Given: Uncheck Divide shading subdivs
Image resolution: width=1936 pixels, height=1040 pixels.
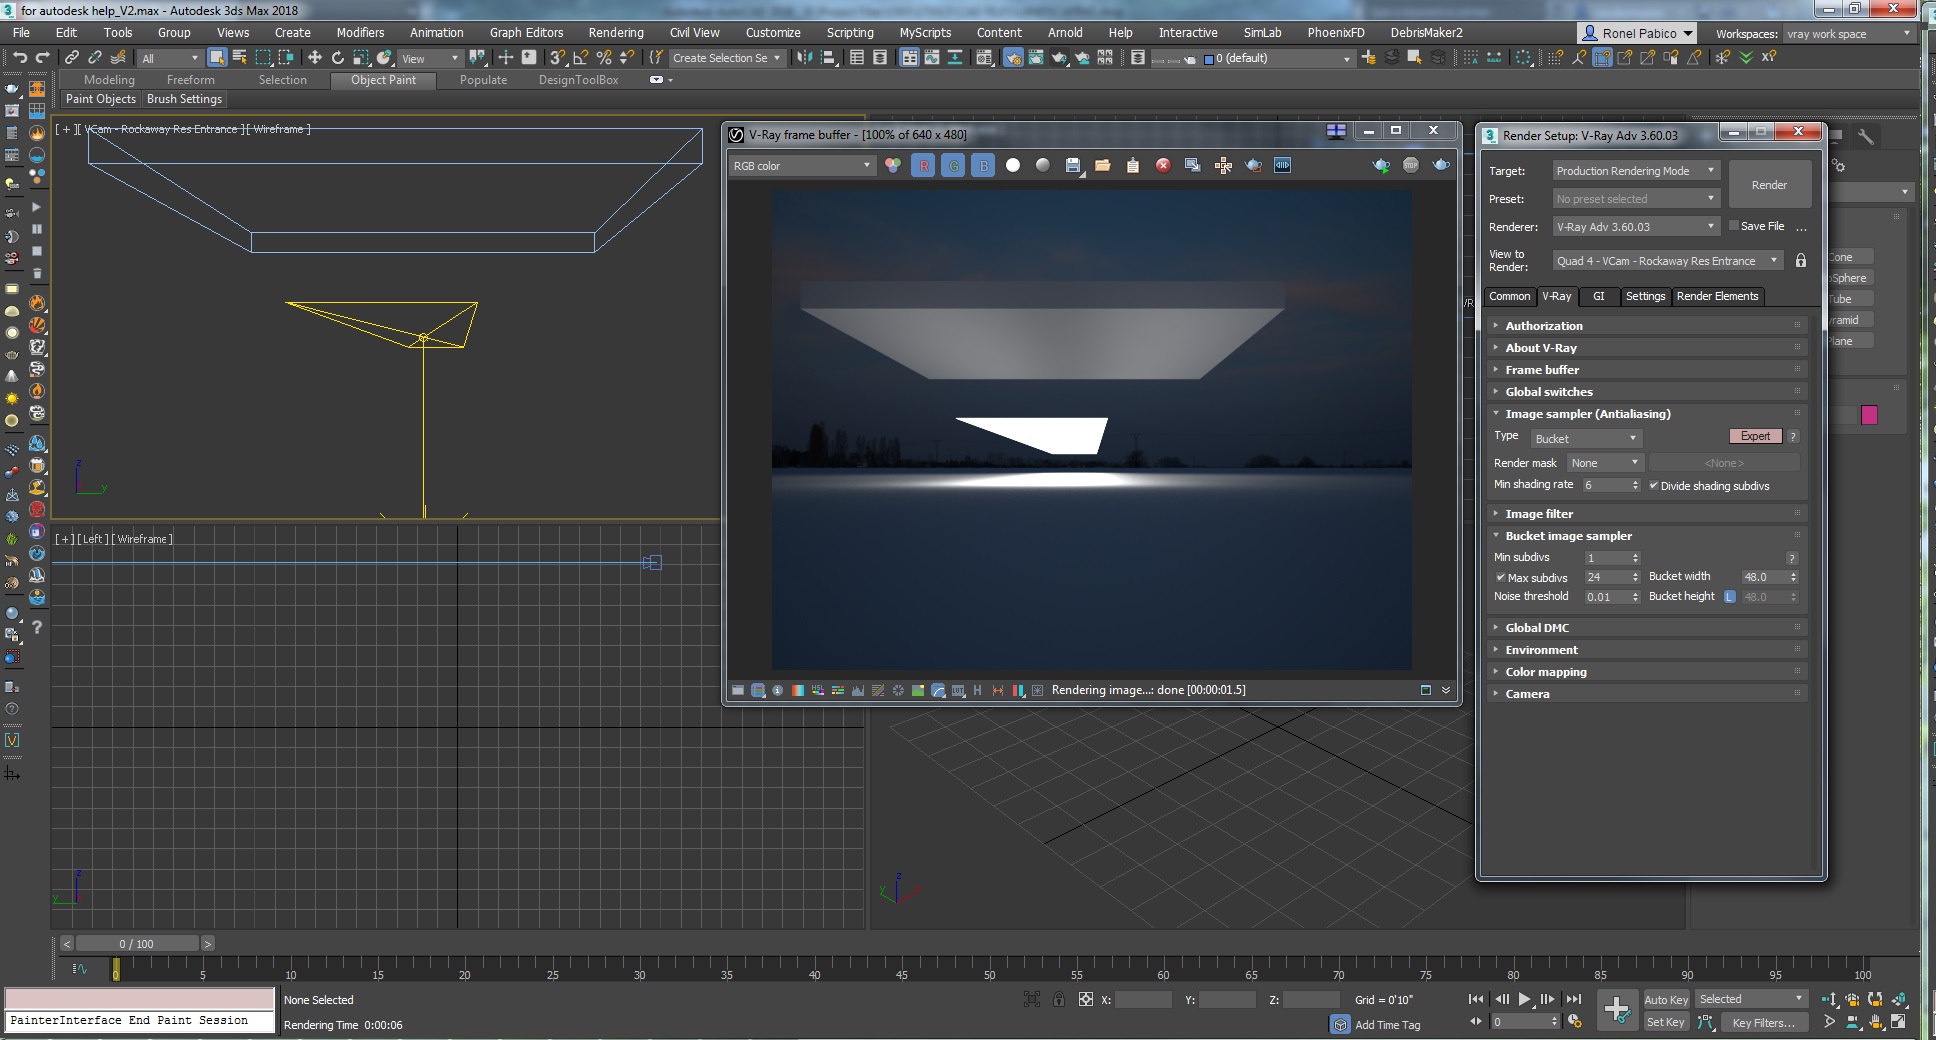Looking at the screenshot, I should 1654,485.
